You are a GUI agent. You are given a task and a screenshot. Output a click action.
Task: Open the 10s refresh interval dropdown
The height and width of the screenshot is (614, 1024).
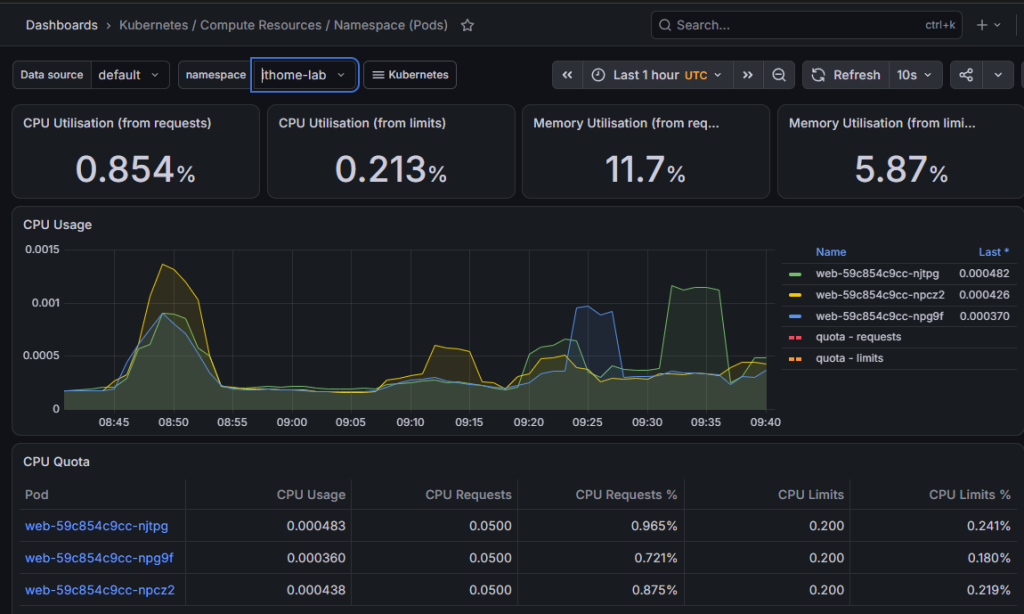(915, 75)
